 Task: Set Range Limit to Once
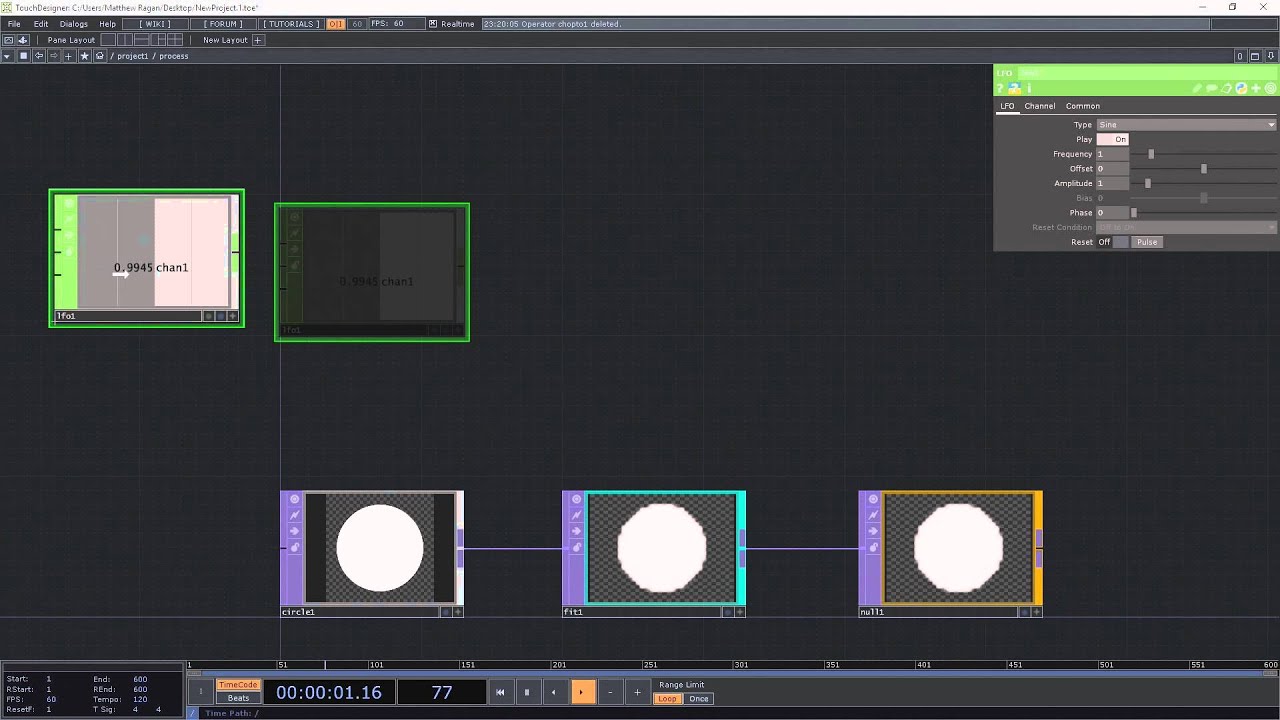[699, 699]
